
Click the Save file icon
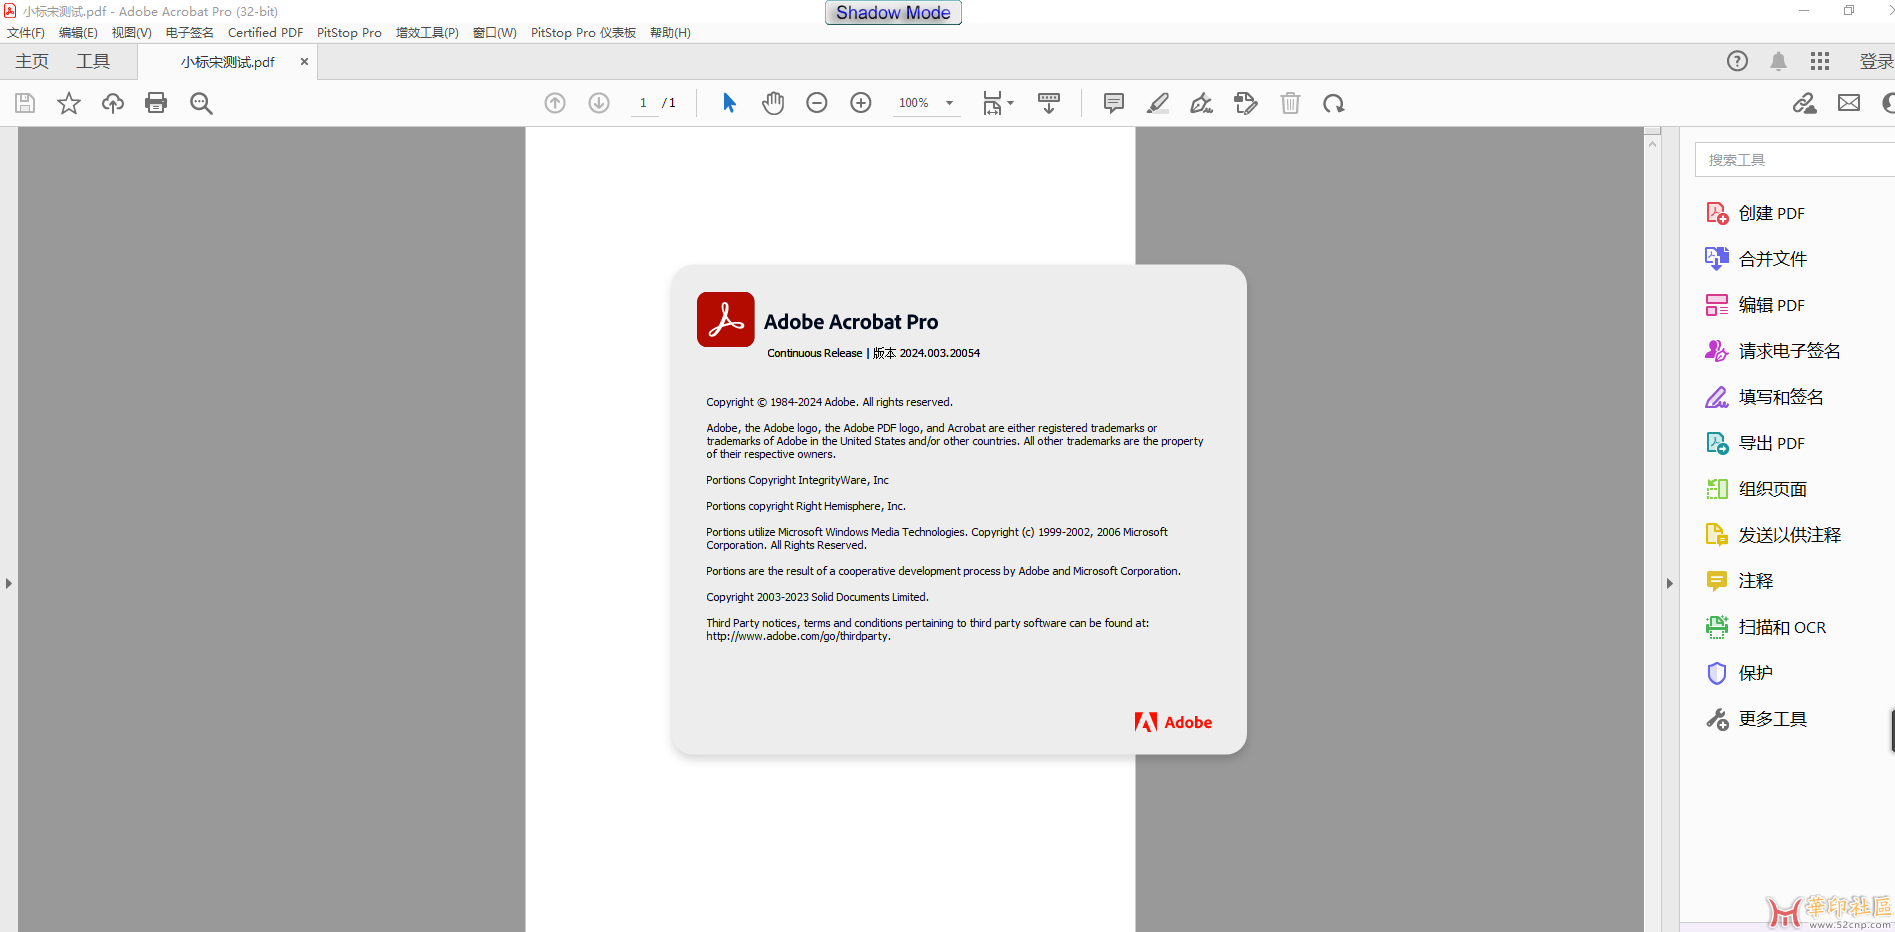pyautogui.click(x=25, y=103)
